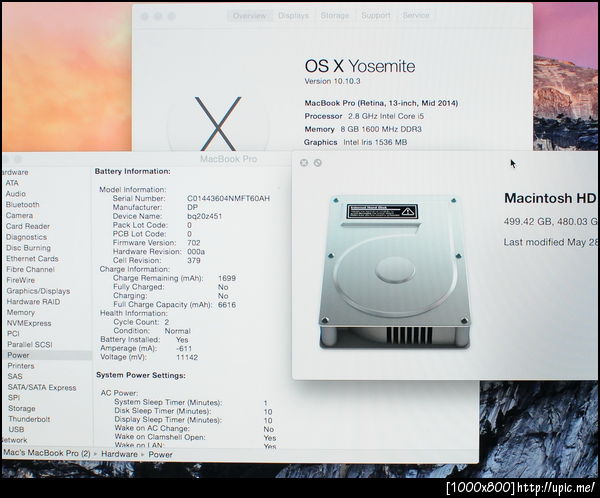Image resolution: width=600 pixels, height=498 pixels.
Task: Select Disc Burning entry
Action: [x=28, y=248]
